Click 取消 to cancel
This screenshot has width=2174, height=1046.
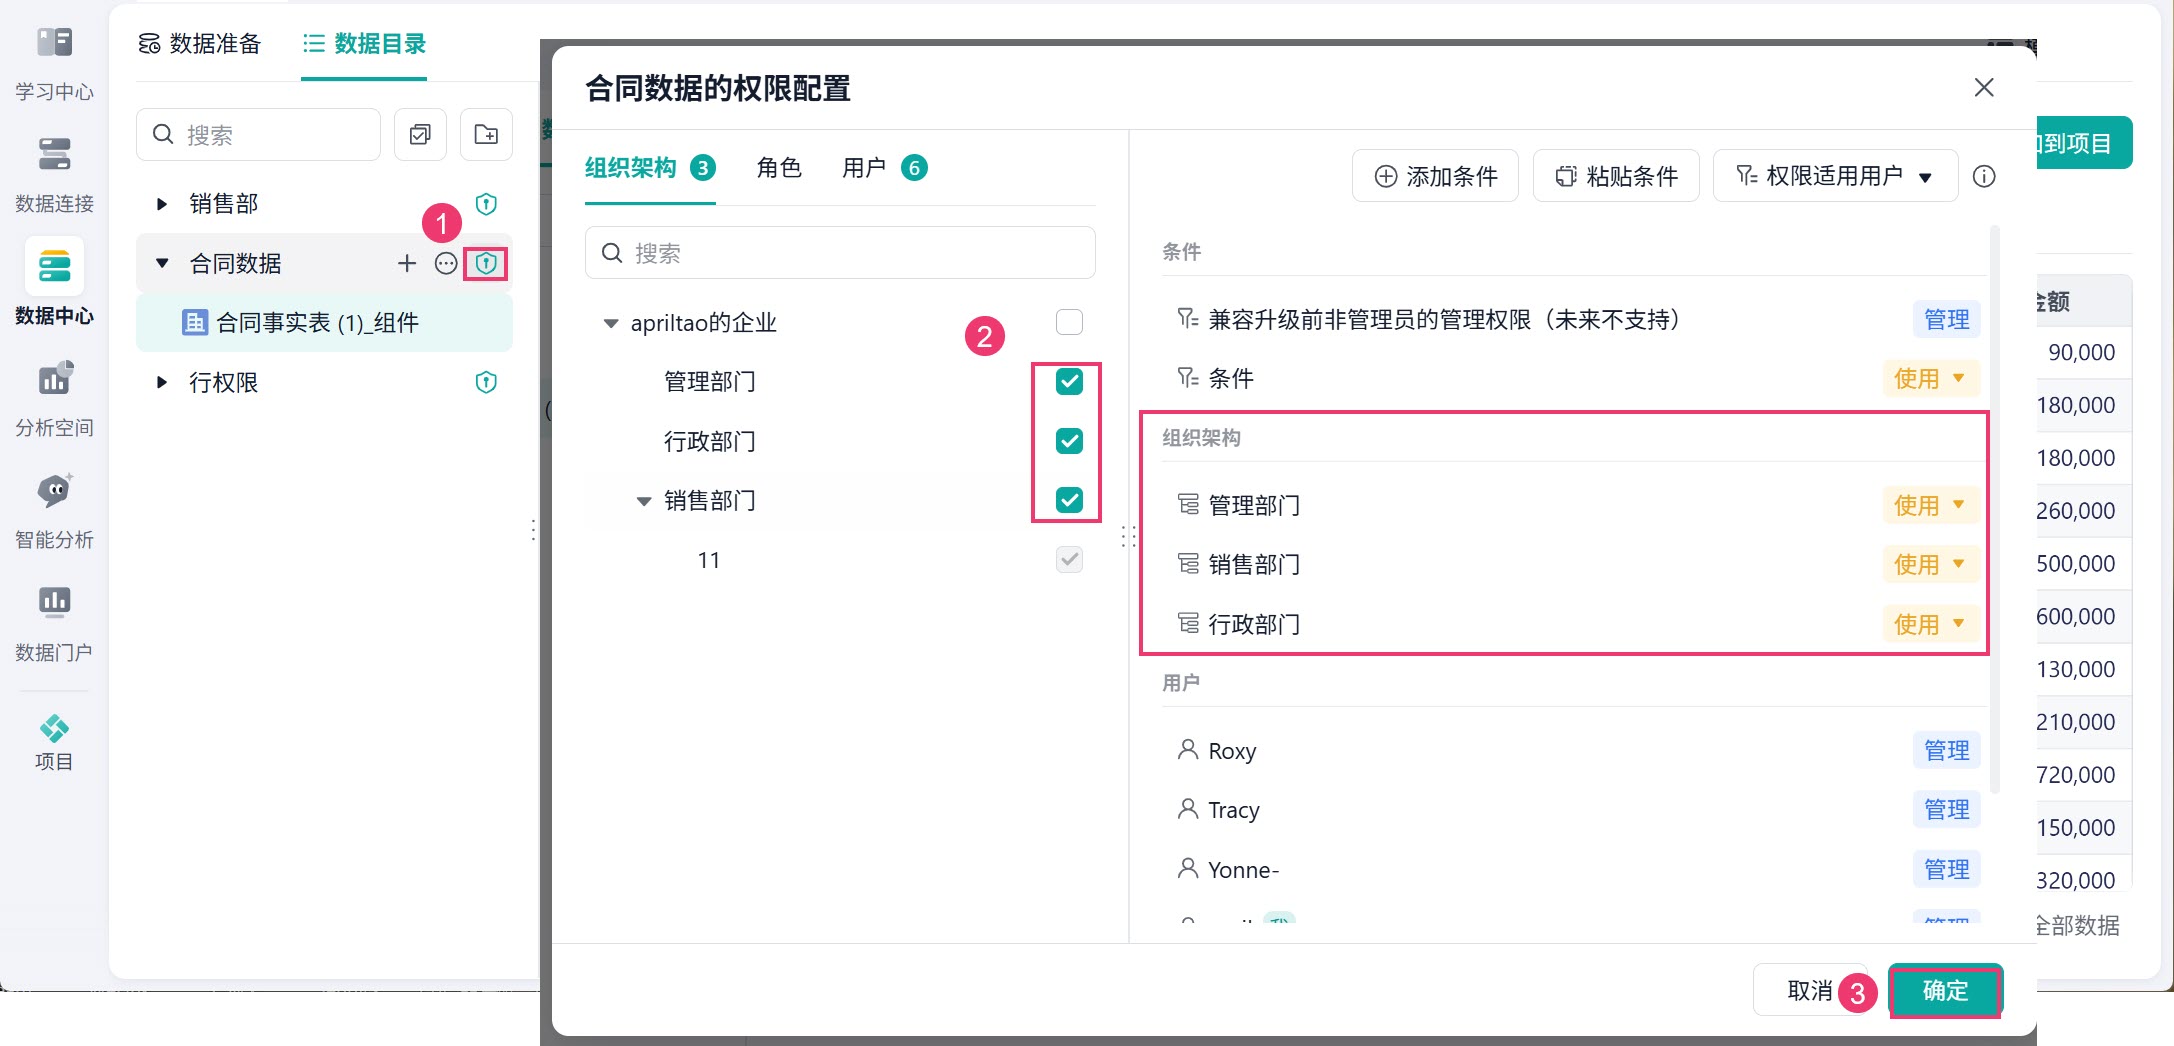pos(1809,990)
